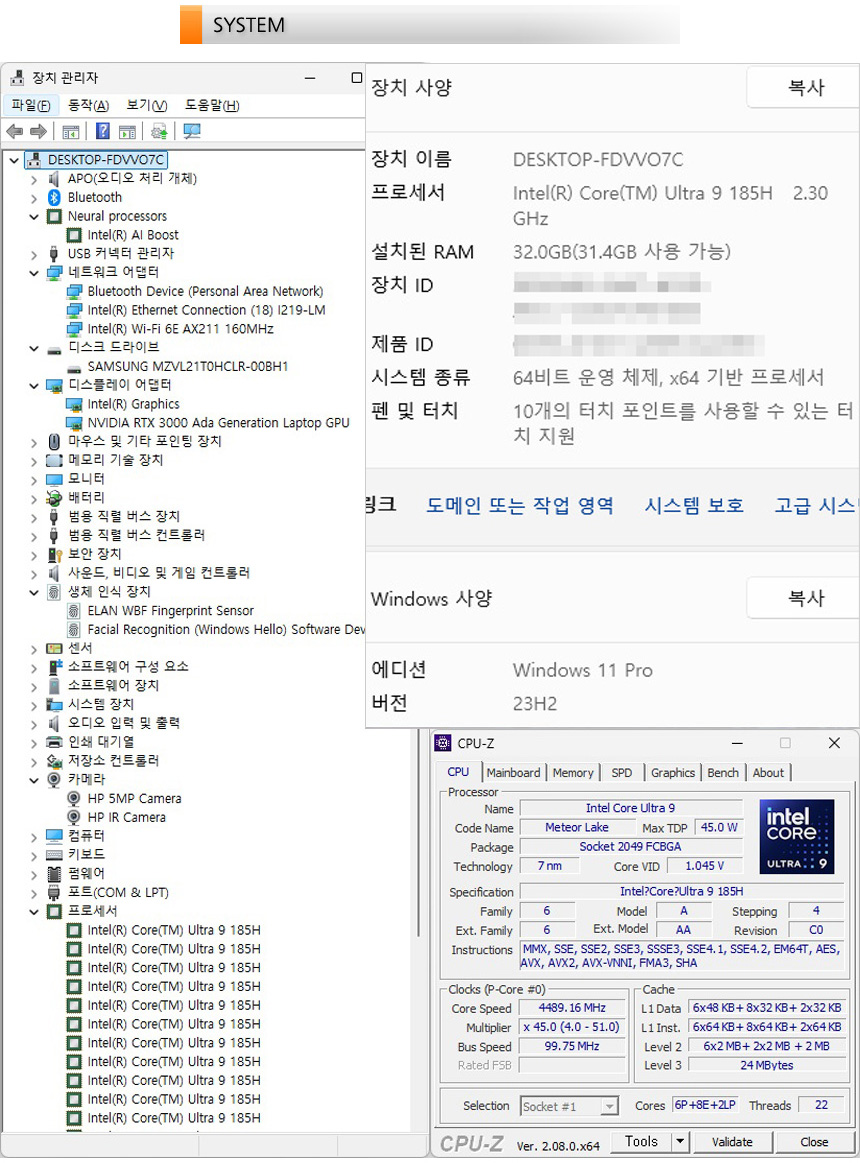
Task: Click the blue help icon in toolbar
Action: (x=103, y=131)
